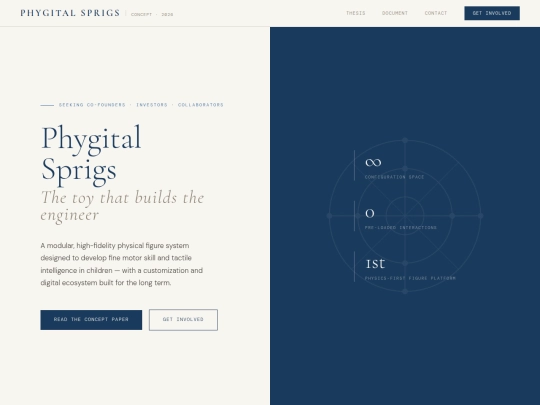Click the word 'Collaborators' in the tagline

pos(200,105)
